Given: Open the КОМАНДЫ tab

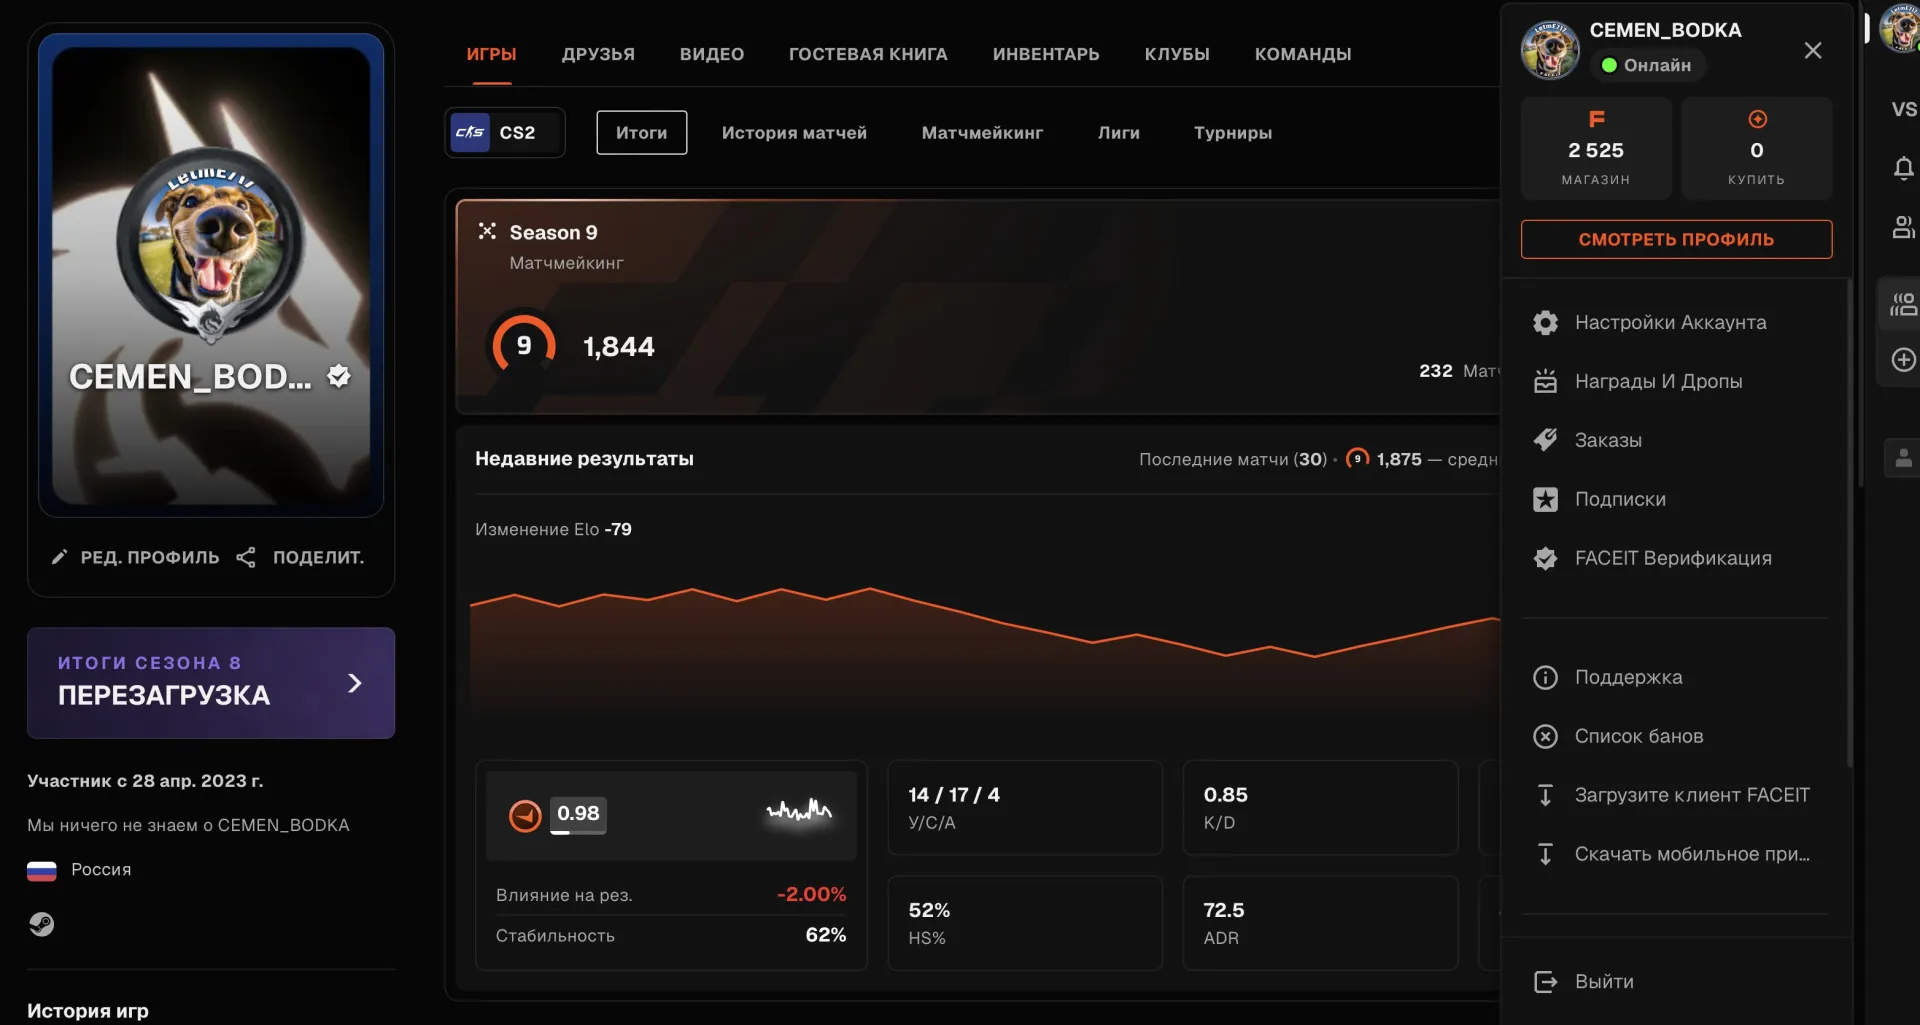Looking at the screenshot, I should coord(1303,54).
